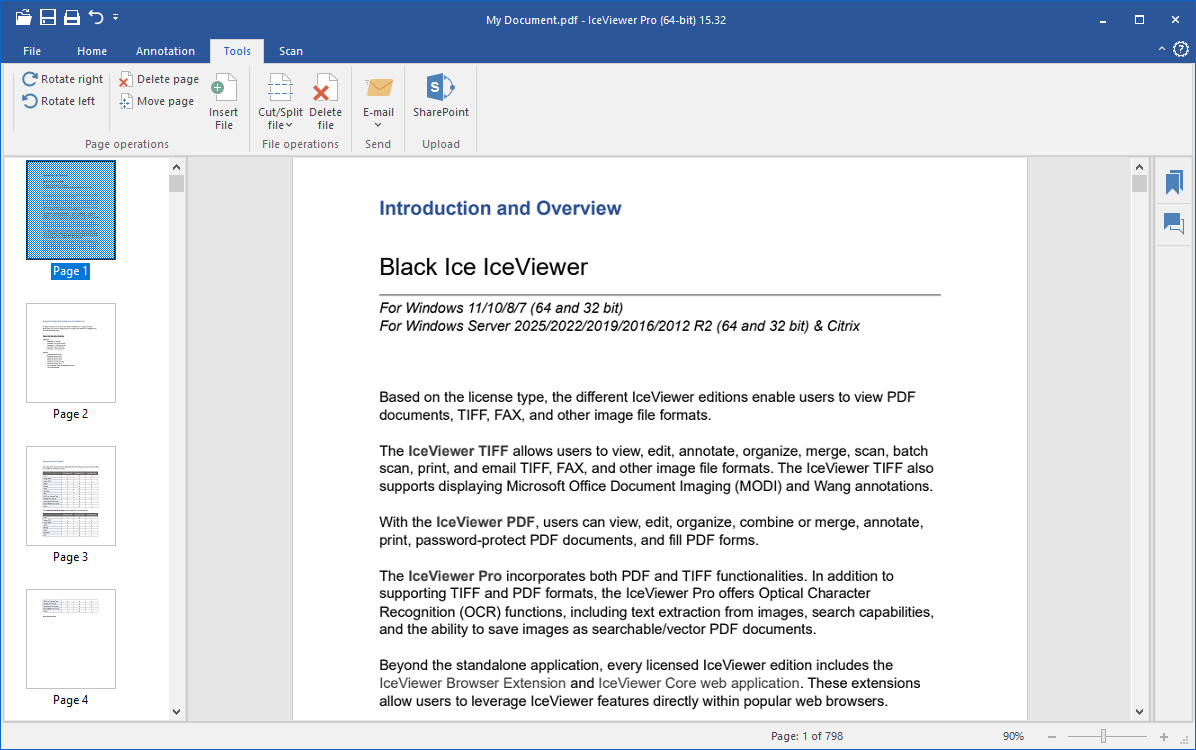This screenshot has width=1196, height=750.
Task: Click the SharePoint upload button
Action: pos(441,96)
